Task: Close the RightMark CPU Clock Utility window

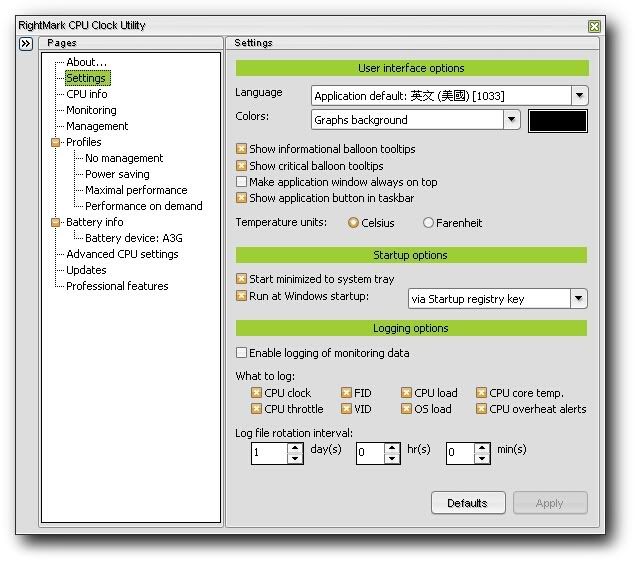Action: 594,26
